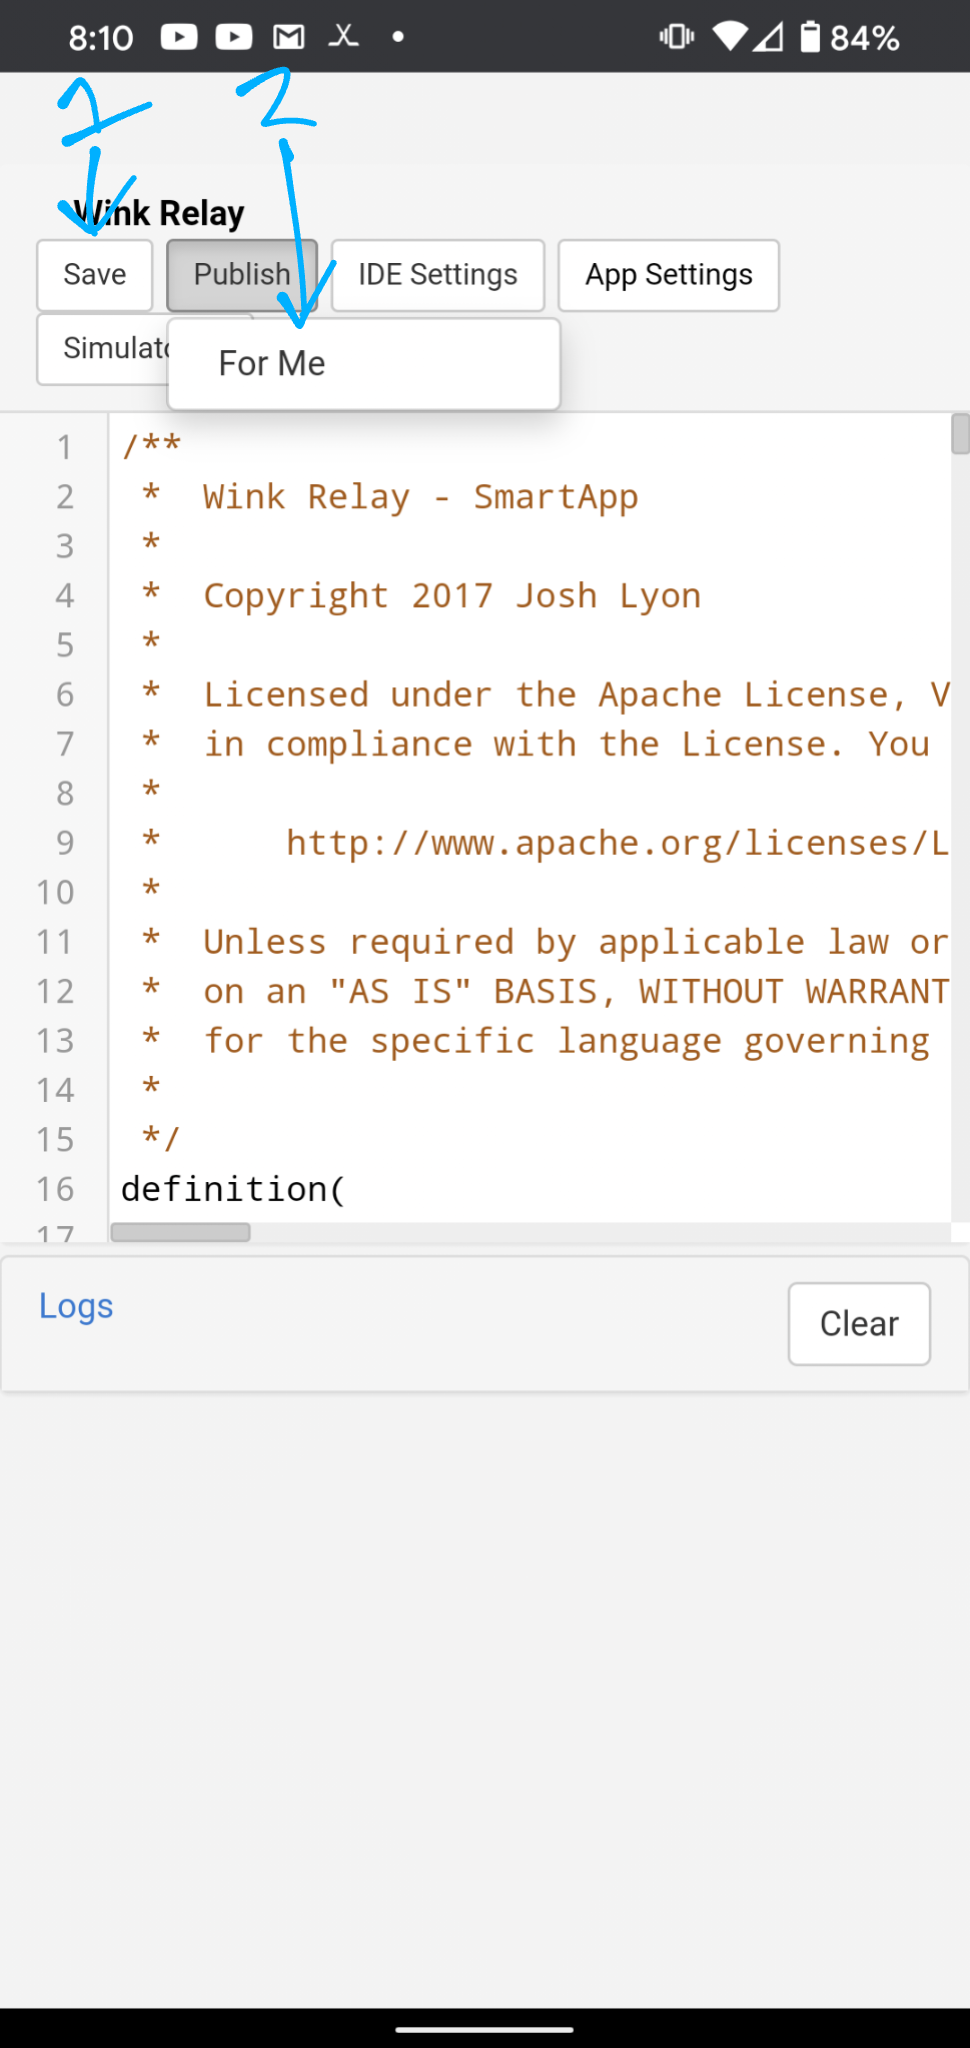Place cursor on definition( code line
The width and height of the screenshot is (970, 2048).
coord(233,1189)
